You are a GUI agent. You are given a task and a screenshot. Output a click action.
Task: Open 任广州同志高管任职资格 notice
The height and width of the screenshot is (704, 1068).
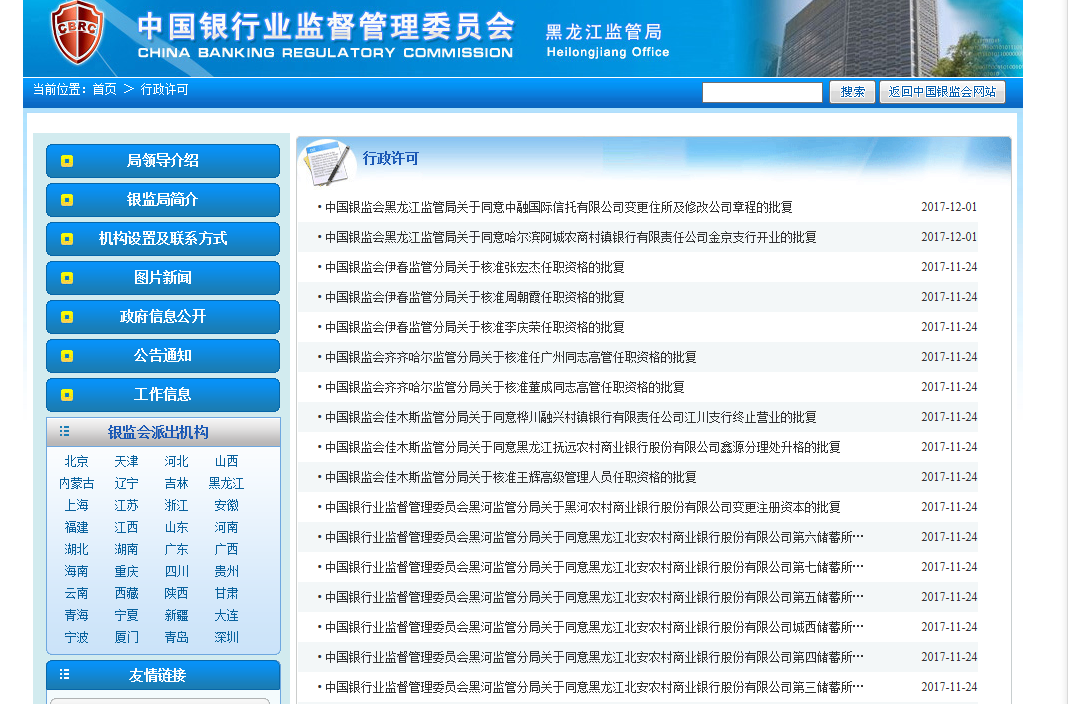(511, 357)
